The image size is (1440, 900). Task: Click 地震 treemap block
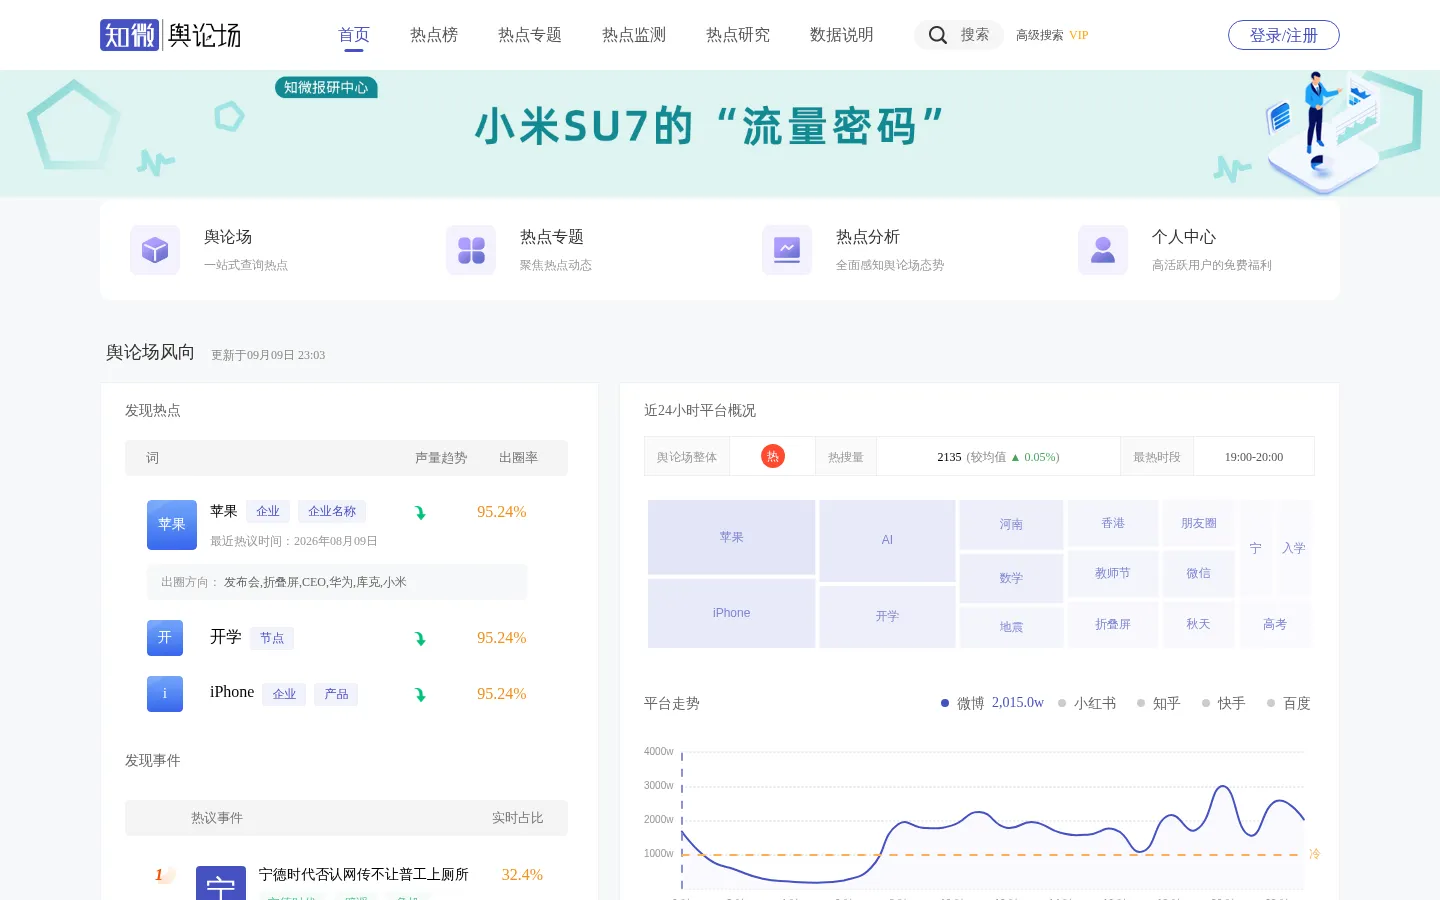tap(1011, 627)
